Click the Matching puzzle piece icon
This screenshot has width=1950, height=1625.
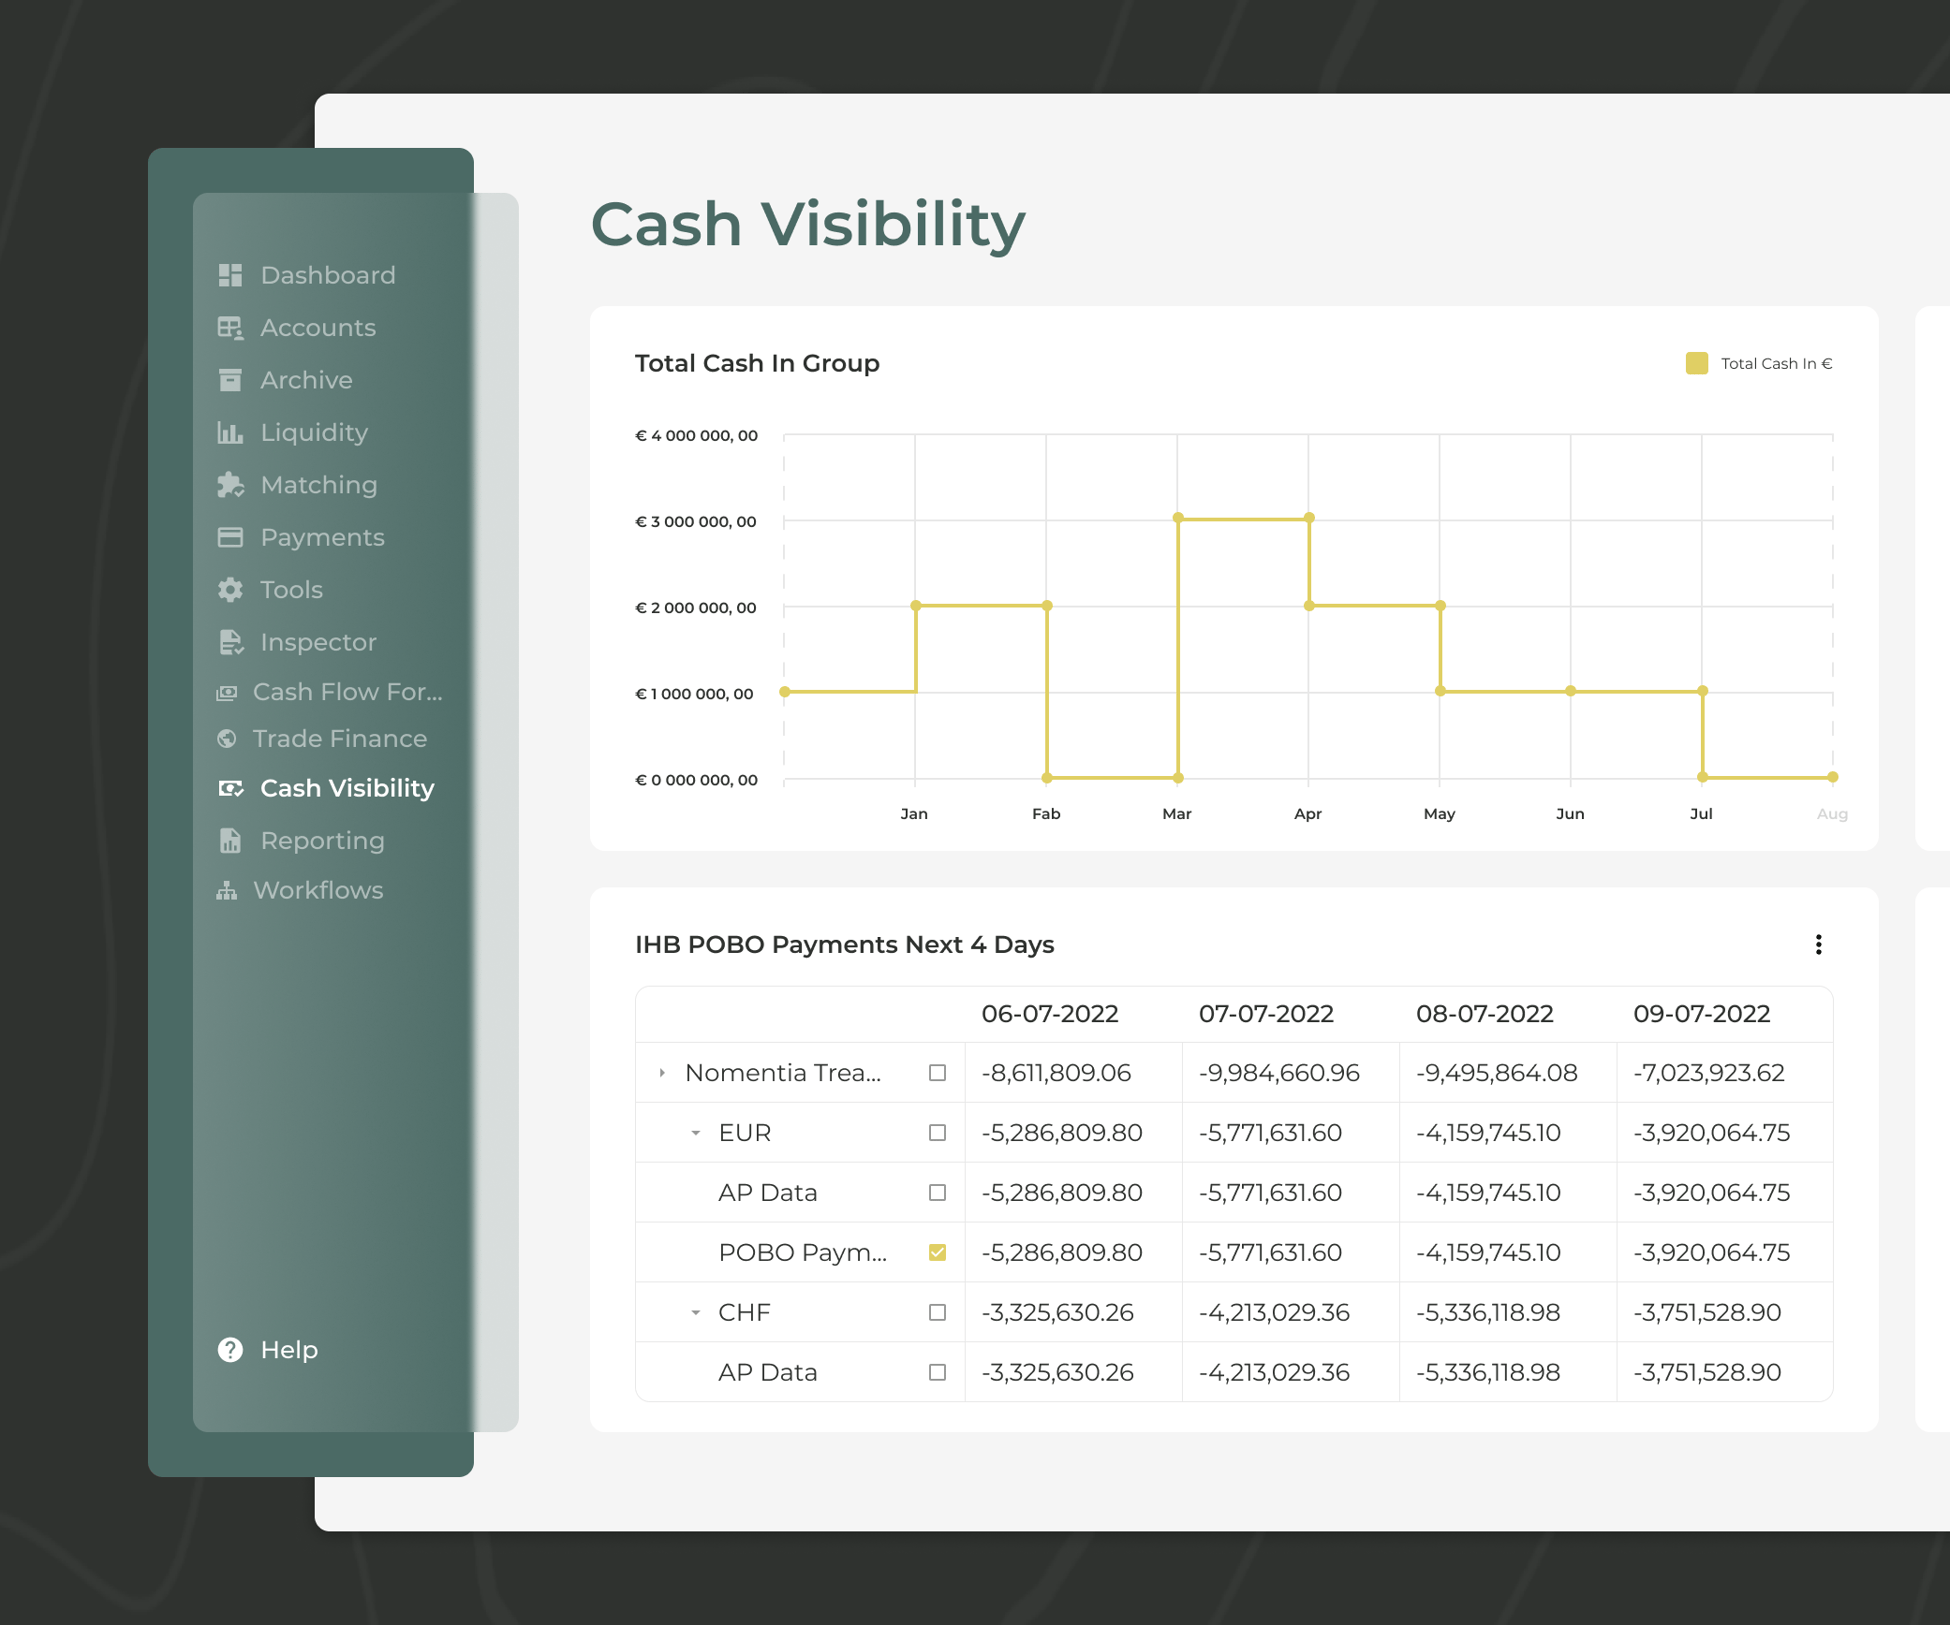230,485
